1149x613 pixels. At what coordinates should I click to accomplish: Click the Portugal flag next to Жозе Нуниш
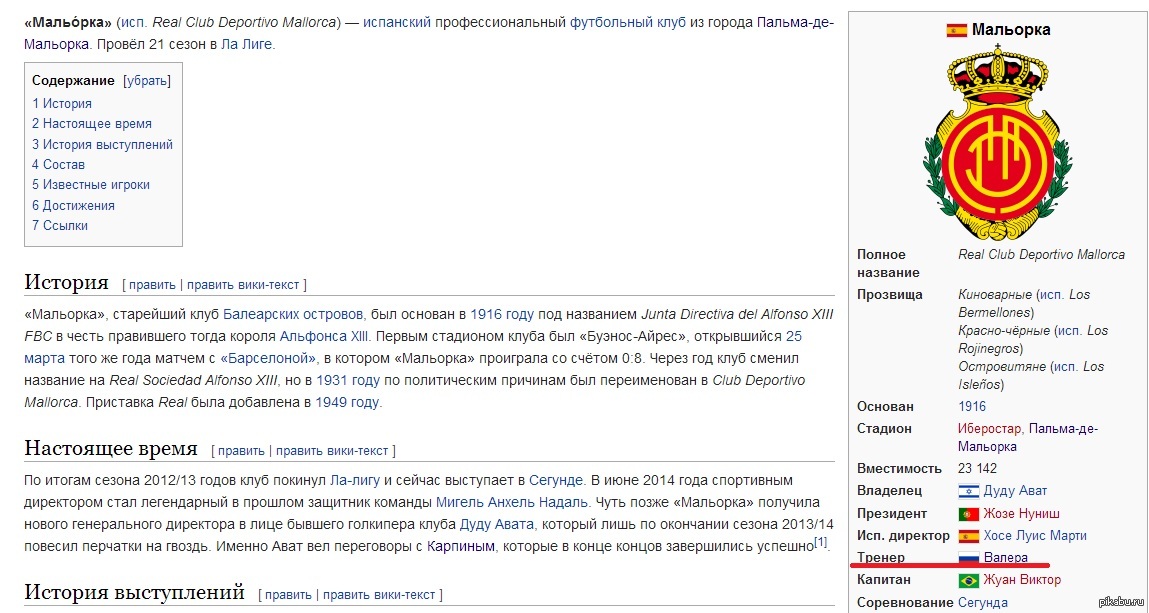pos(968,513)
